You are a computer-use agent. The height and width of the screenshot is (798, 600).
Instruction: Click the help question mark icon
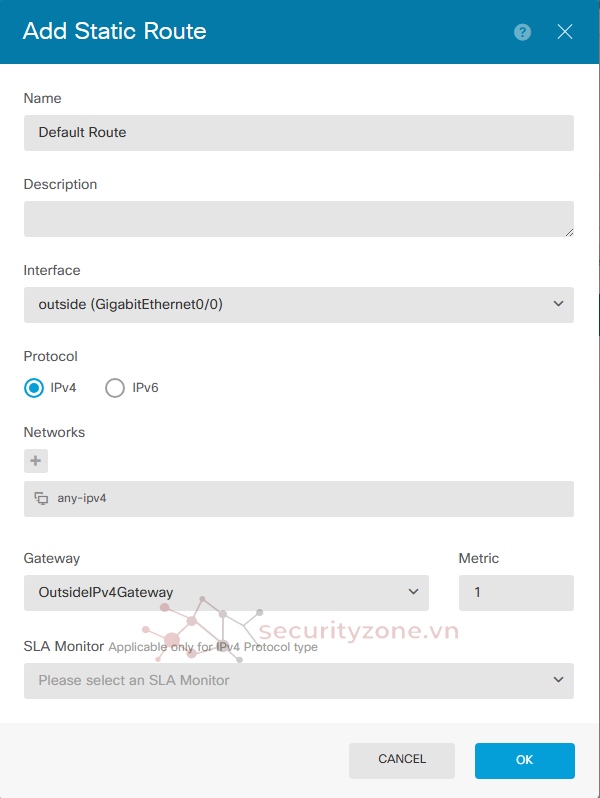[x=522, y=32]
